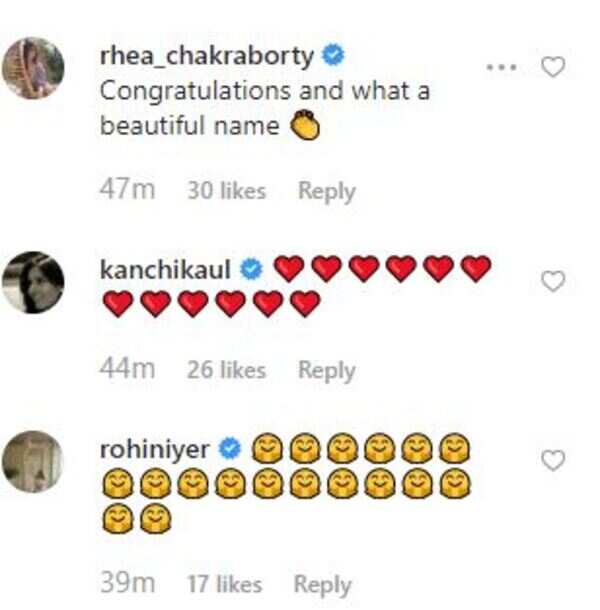Click verified badge next to rohiniyer
The image size is (600, 610).
(x=229, y=449)
